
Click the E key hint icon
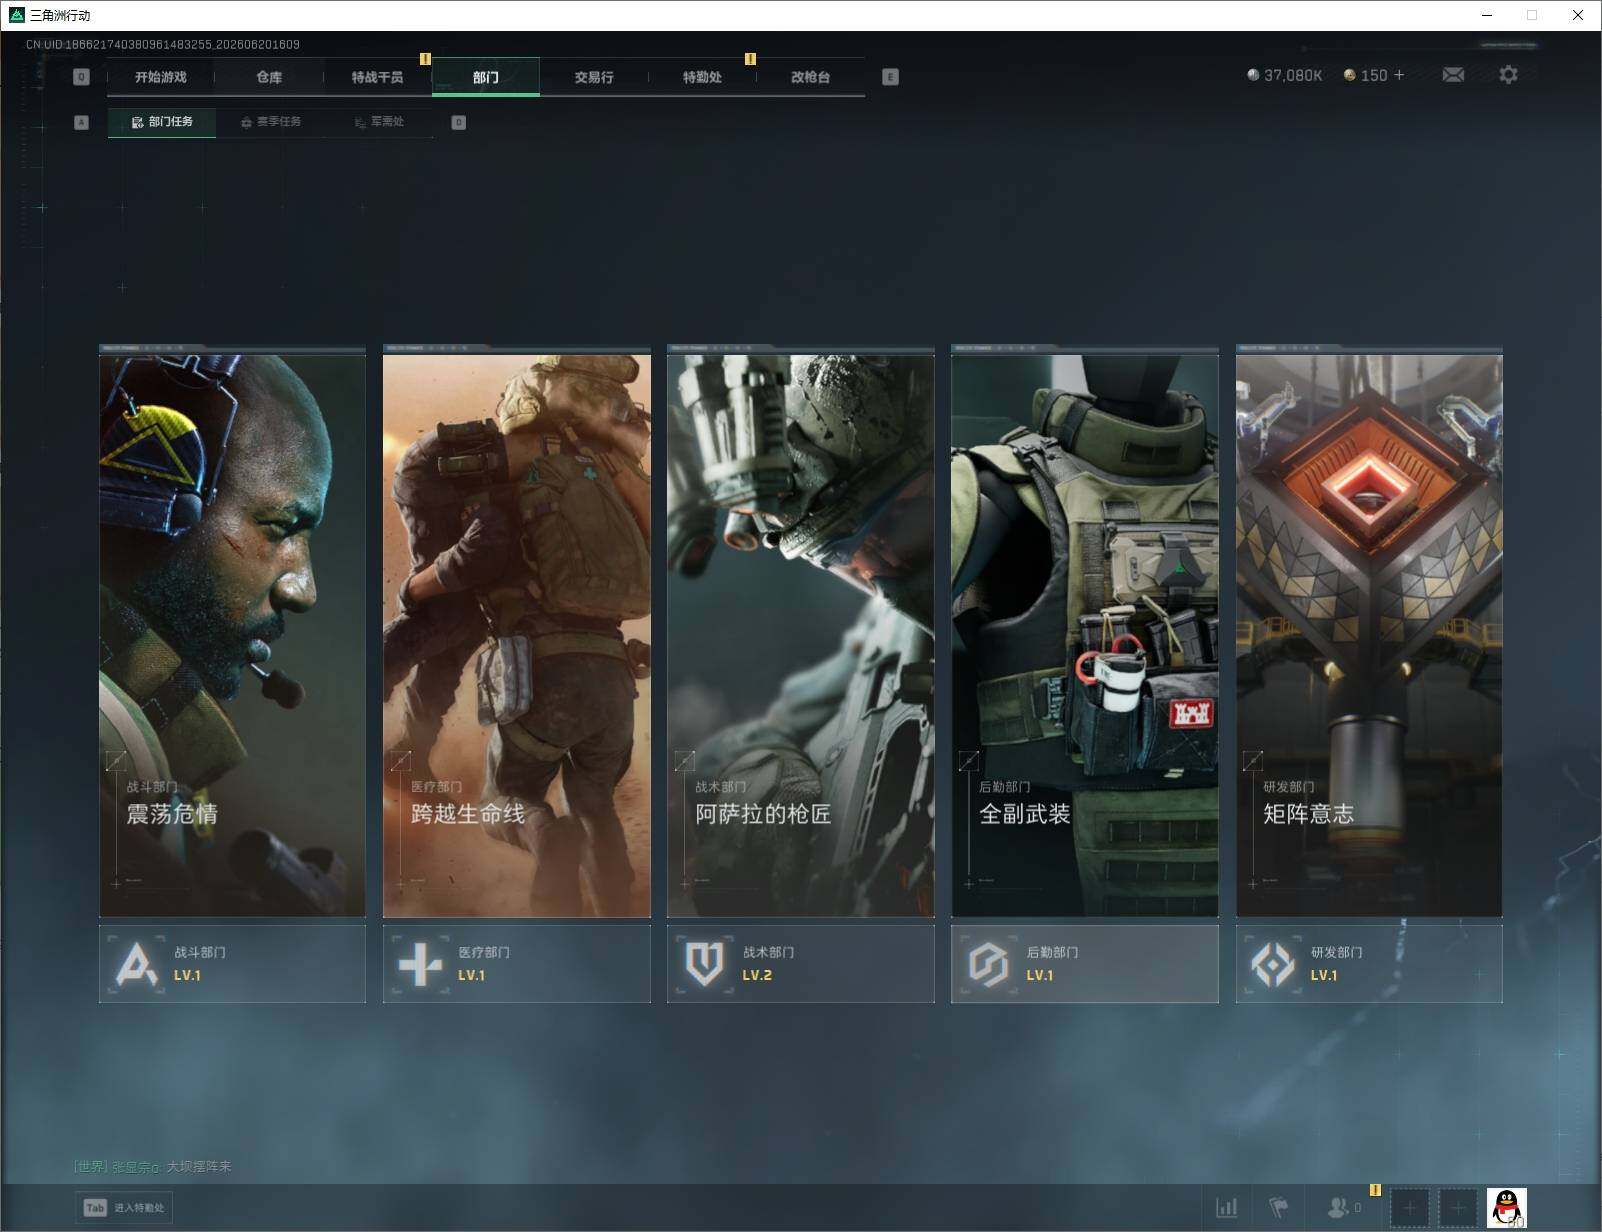click(890, 77)
